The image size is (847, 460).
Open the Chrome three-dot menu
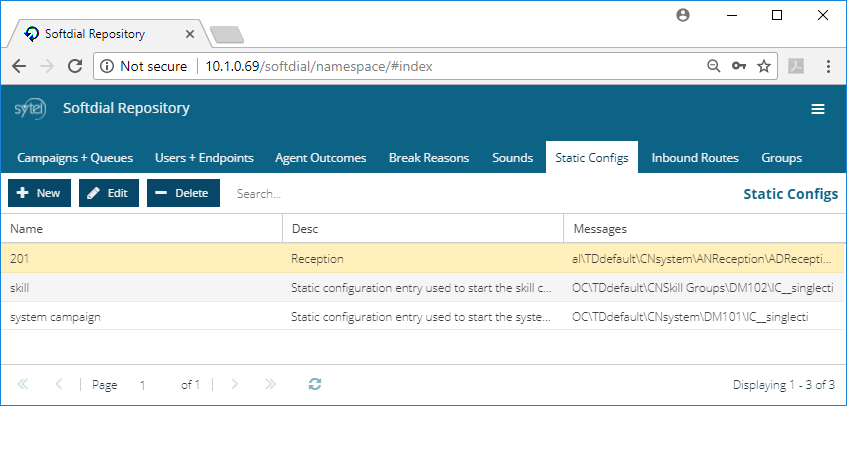[x=828, y=66]
